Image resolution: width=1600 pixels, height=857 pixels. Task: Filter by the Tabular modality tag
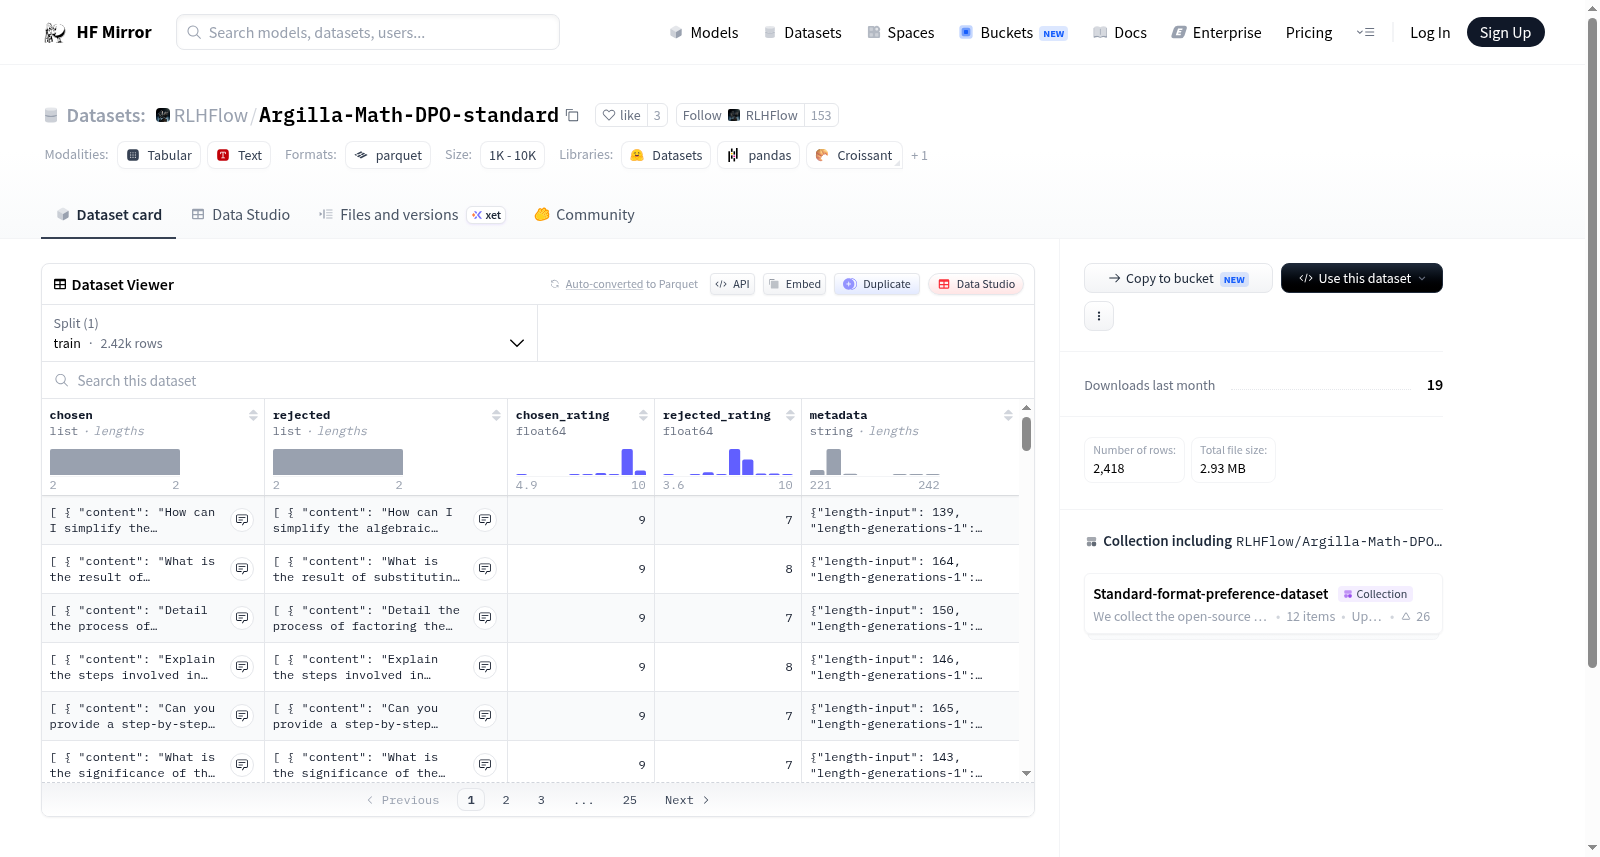coord(159,155)
